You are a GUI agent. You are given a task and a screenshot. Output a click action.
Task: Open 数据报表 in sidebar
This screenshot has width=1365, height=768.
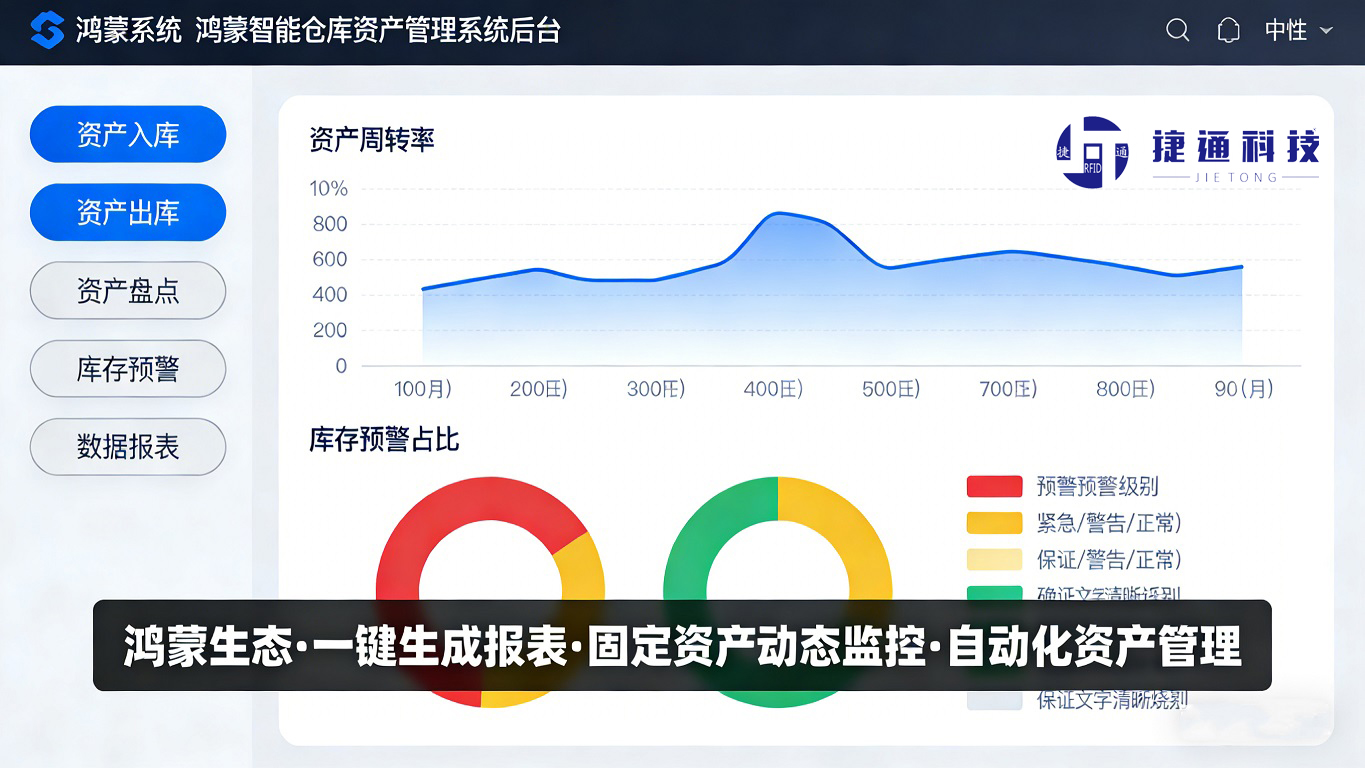(x=128, y=446)
